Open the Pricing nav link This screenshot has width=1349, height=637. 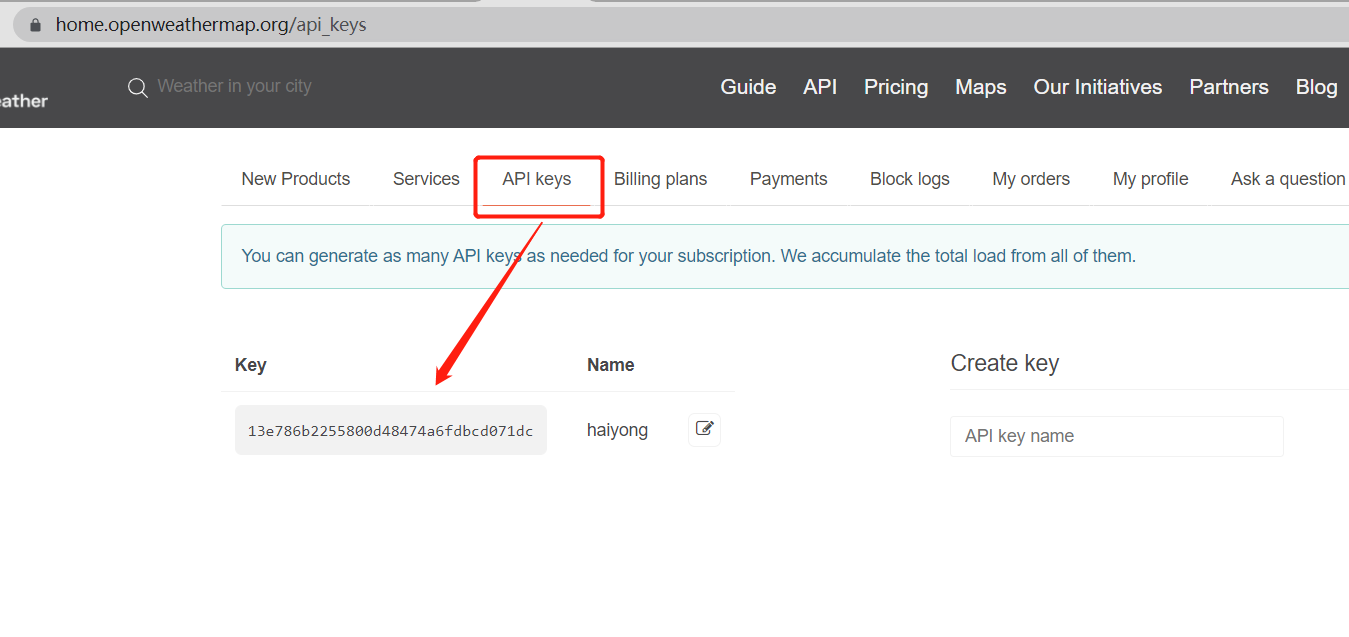896,87
